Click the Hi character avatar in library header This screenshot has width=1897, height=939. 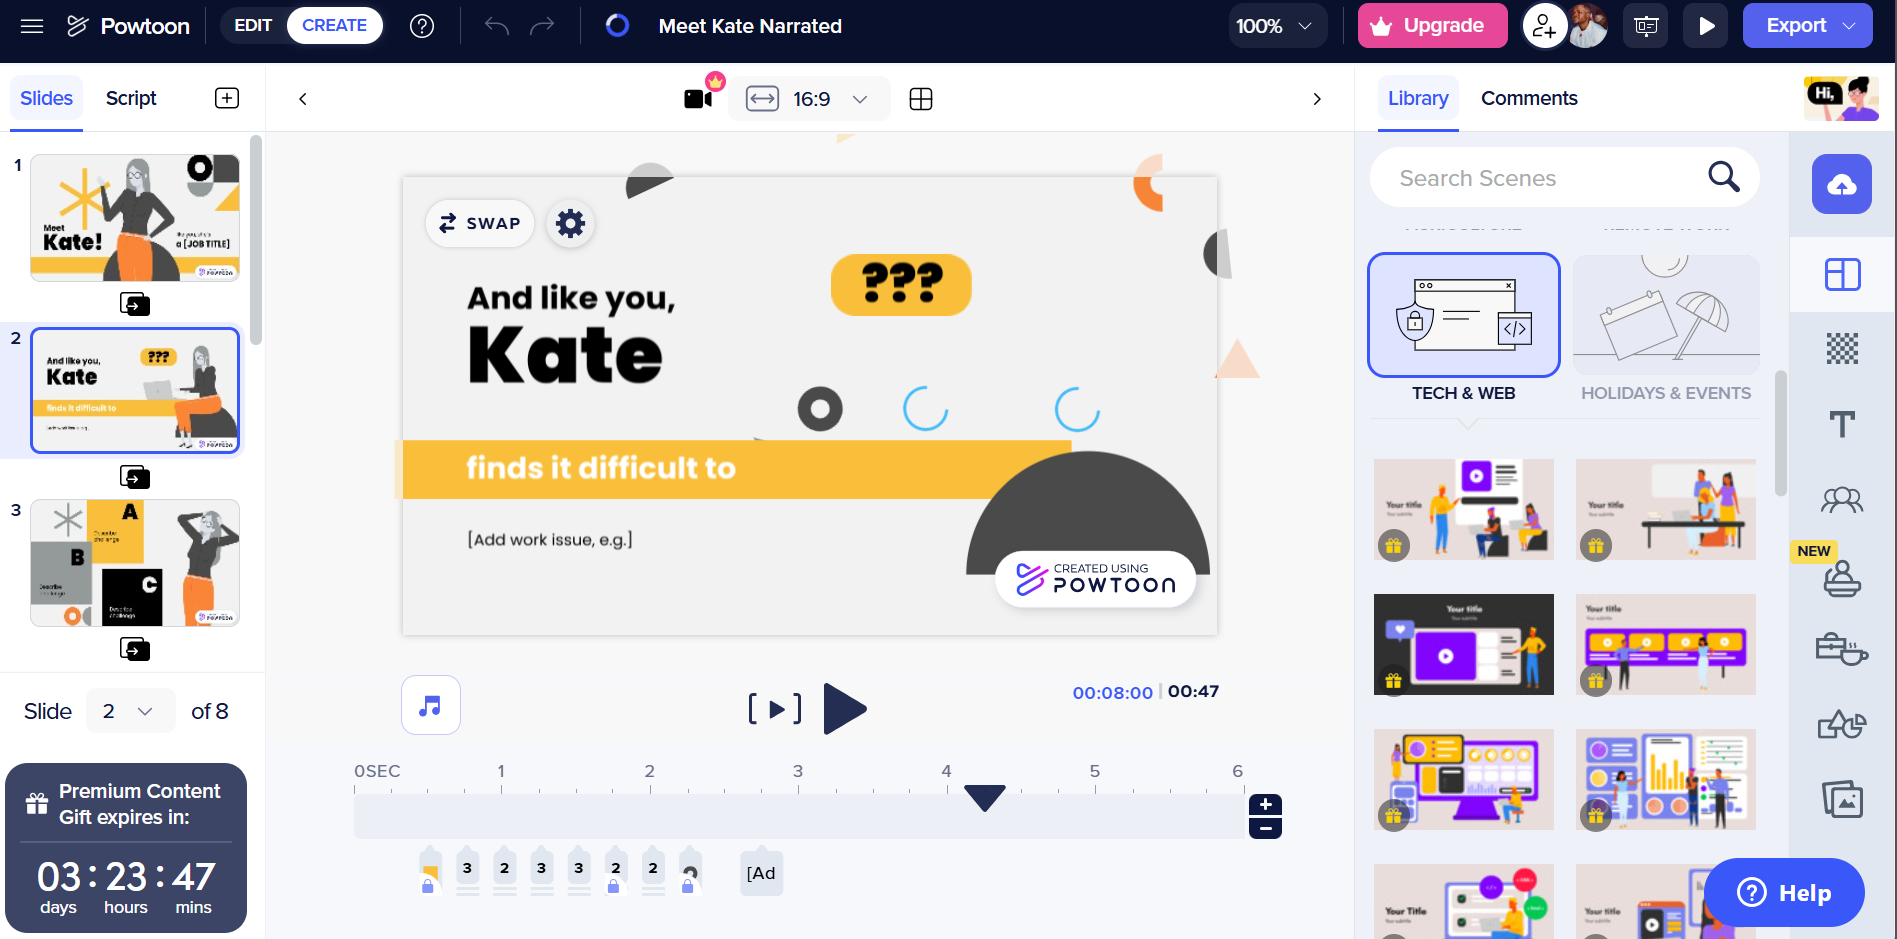[1841, 98]
